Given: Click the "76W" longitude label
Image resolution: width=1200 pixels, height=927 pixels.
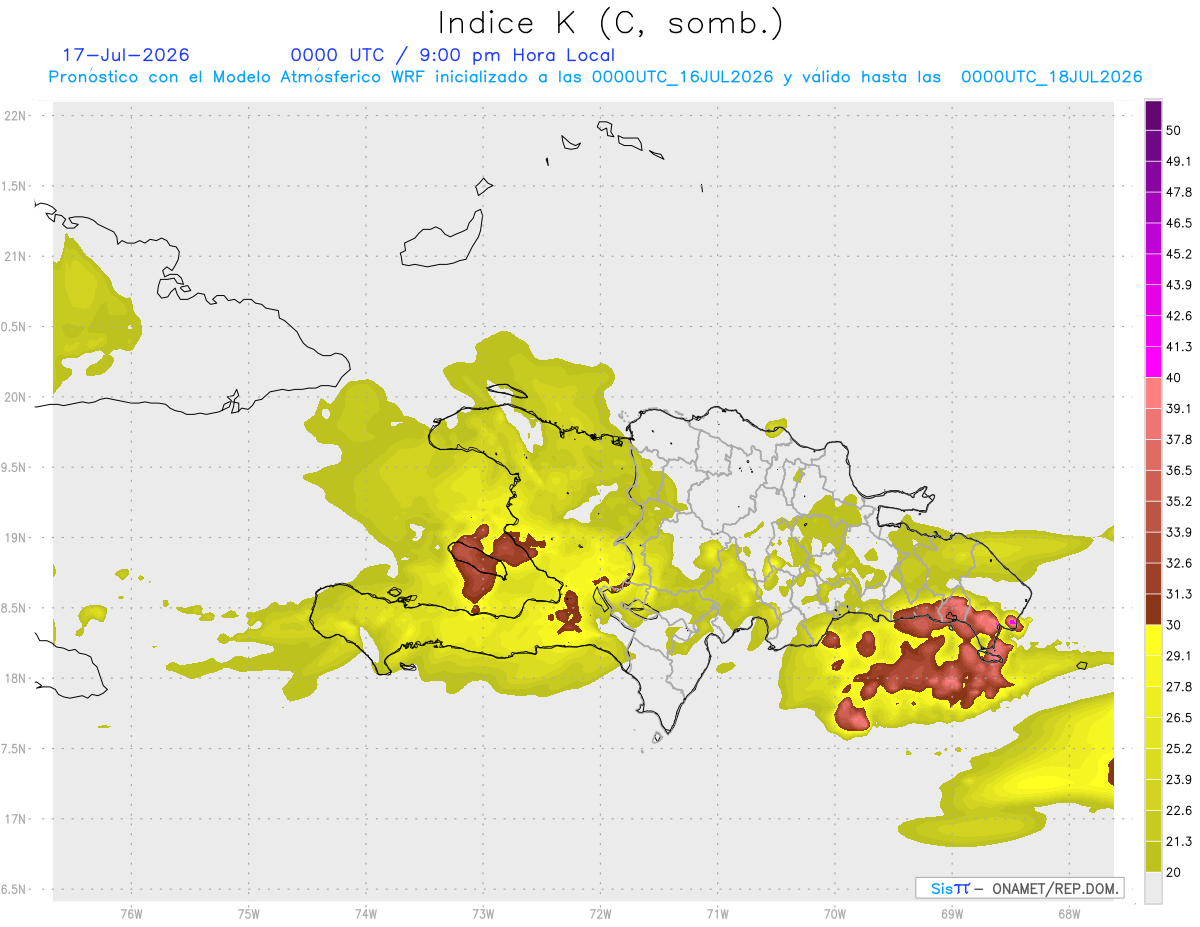Looking at the screenshot, I should pos(131,913).
